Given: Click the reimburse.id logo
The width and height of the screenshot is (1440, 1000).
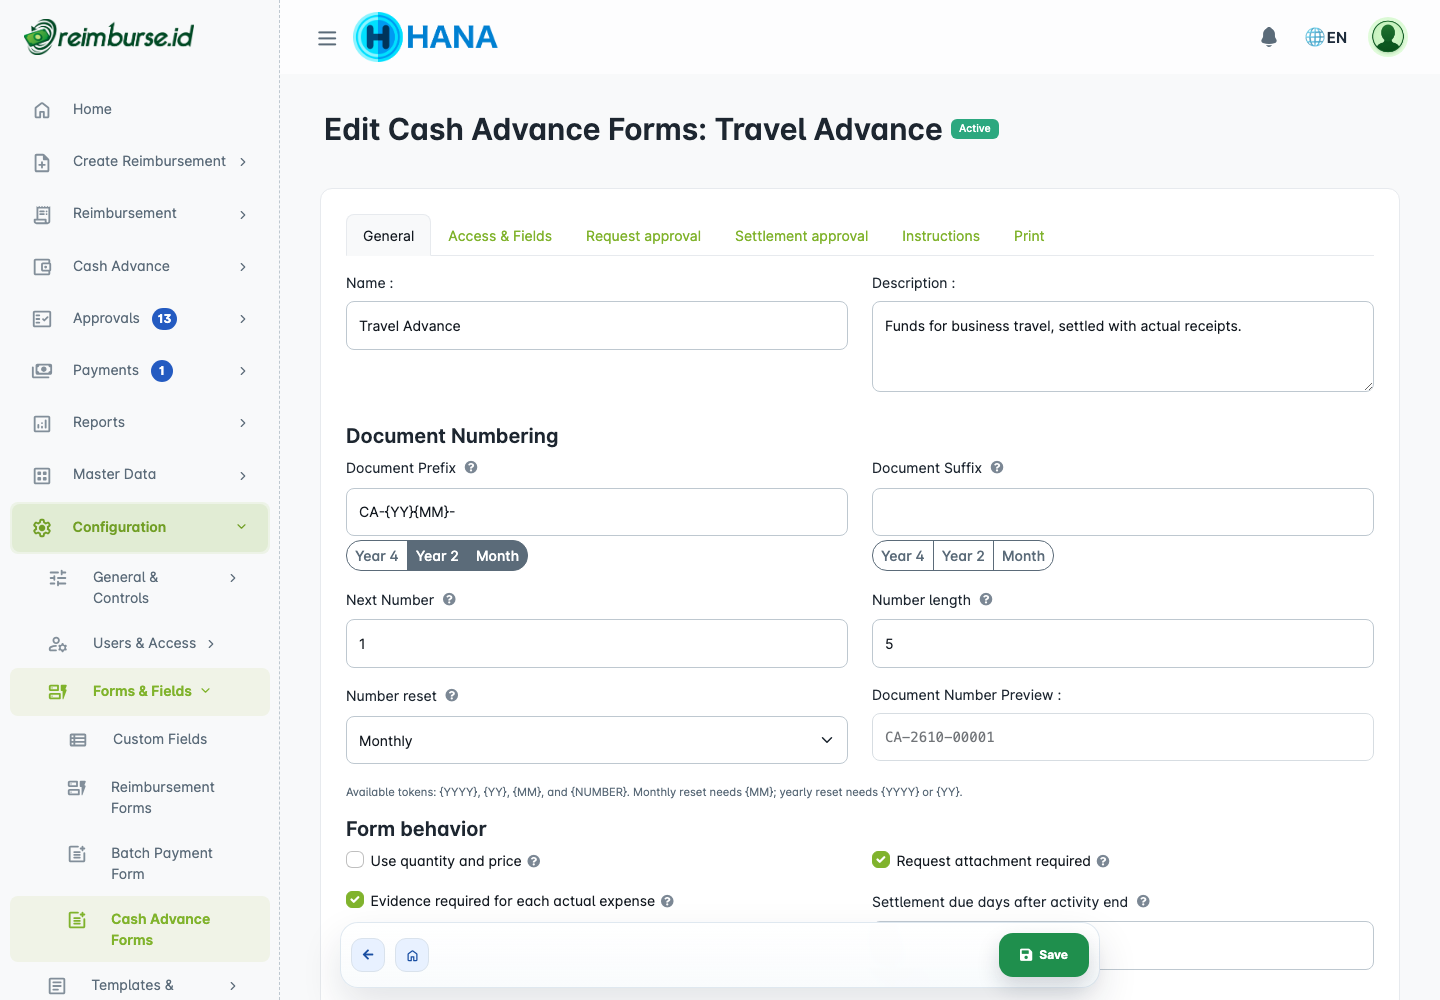Looking at the screenshot, I should [109, 37].
